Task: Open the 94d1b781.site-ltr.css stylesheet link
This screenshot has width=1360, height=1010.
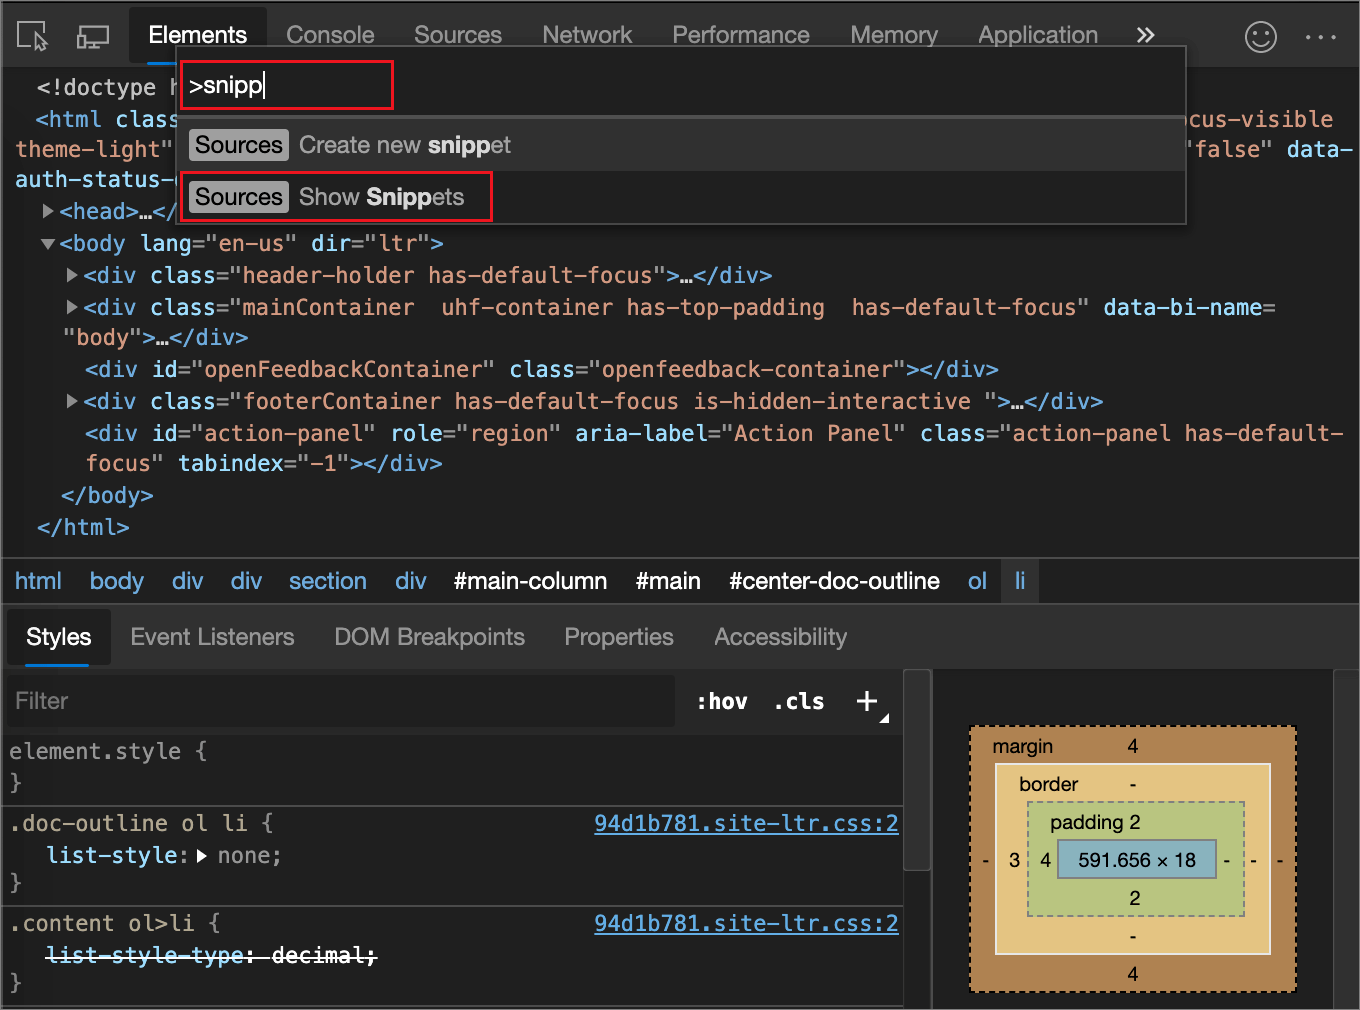Action: point(746,823)
